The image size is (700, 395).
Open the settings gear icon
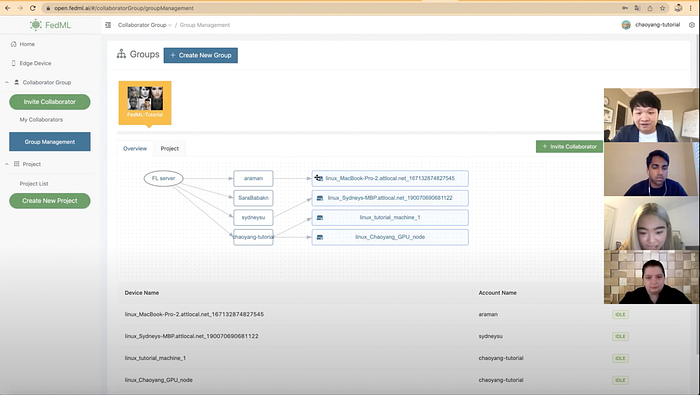pyautogui.click(x=692, y=25)
